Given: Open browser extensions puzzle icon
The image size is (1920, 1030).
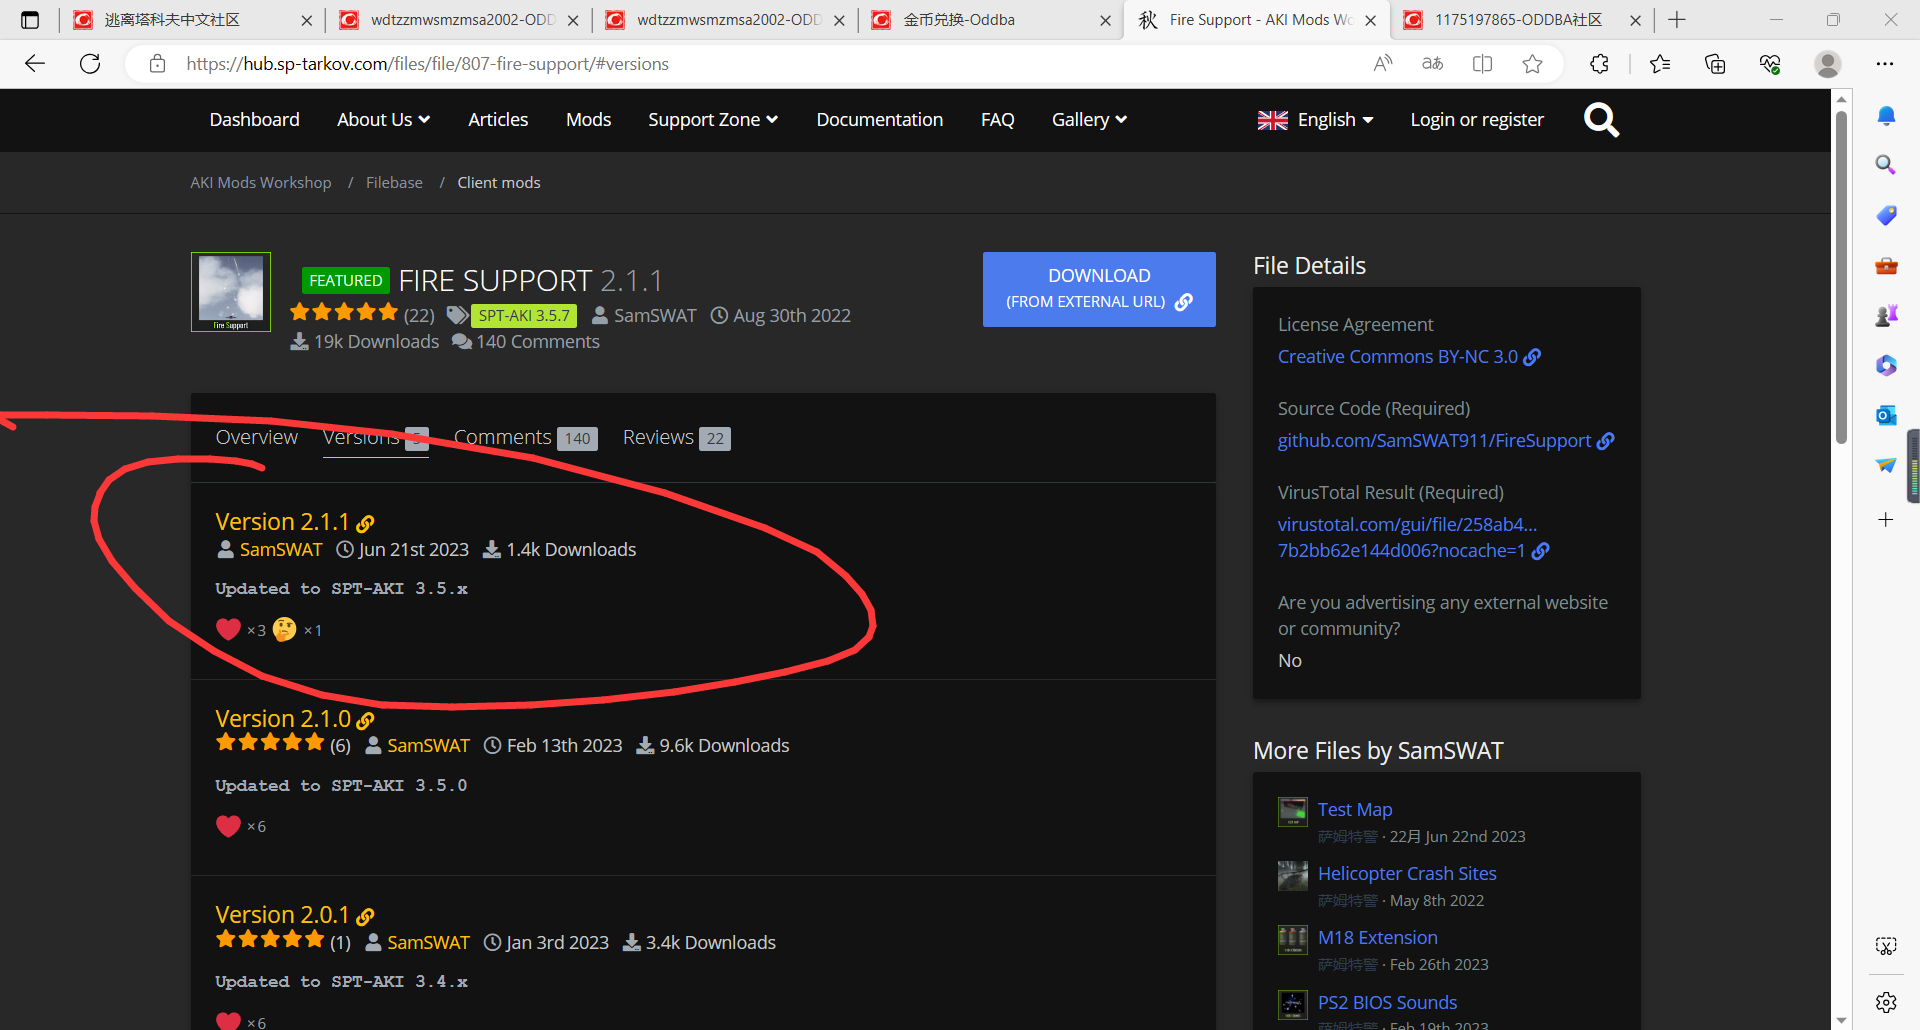Looking at the screenshot, I should pos(1599,64).
